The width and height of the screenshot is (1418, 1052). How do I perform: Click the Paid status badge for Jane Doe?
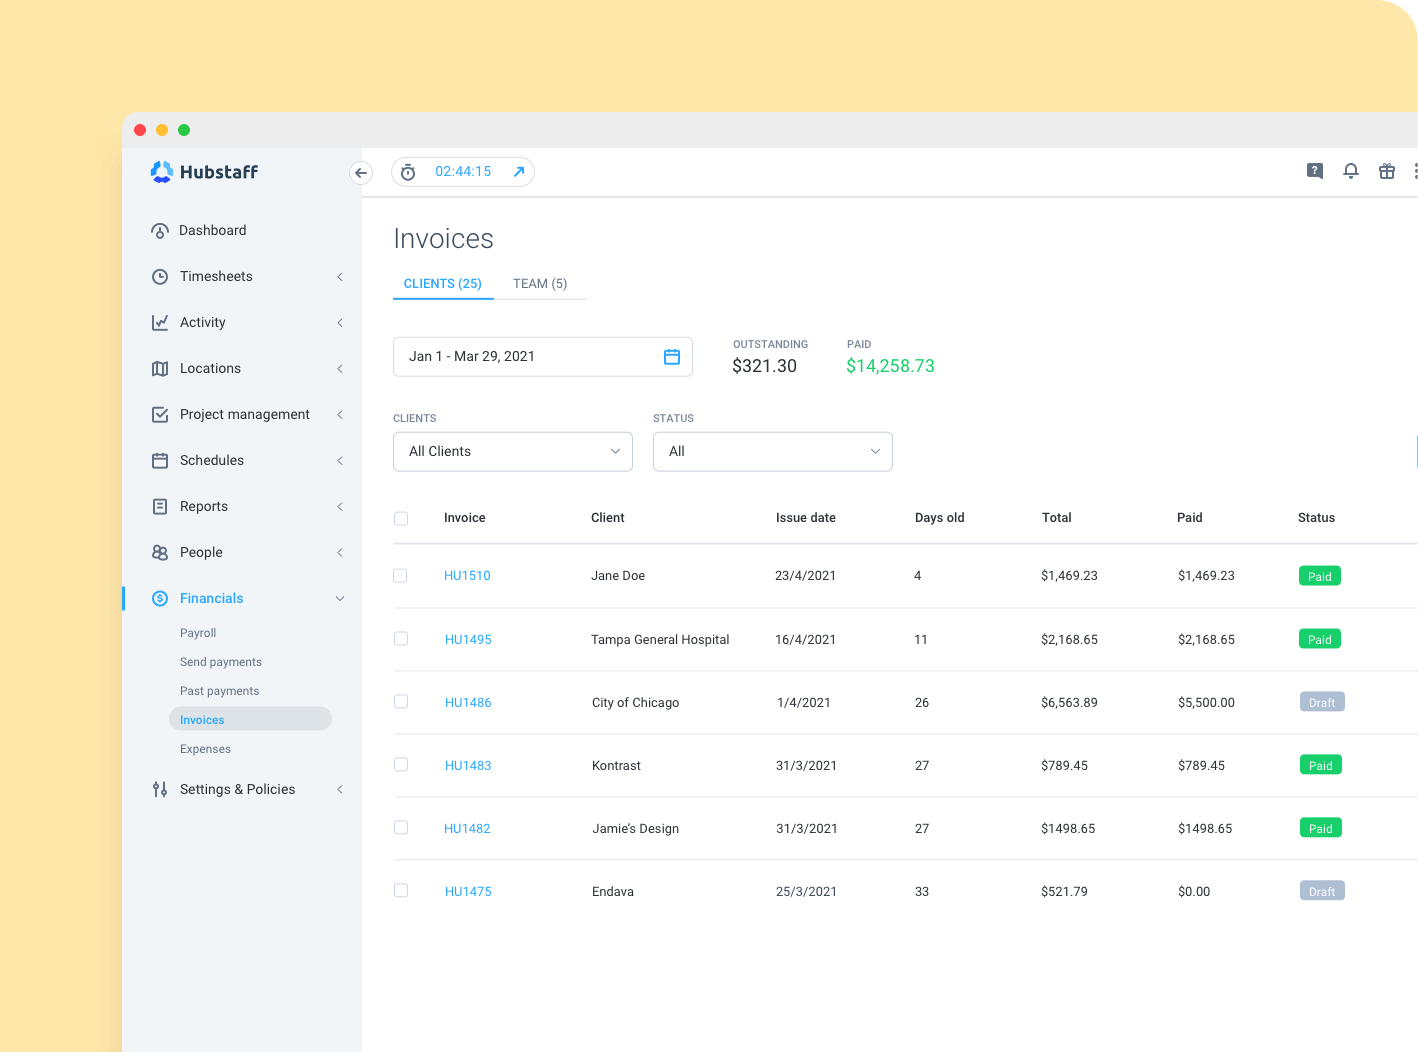click(x=1320, y=576)
